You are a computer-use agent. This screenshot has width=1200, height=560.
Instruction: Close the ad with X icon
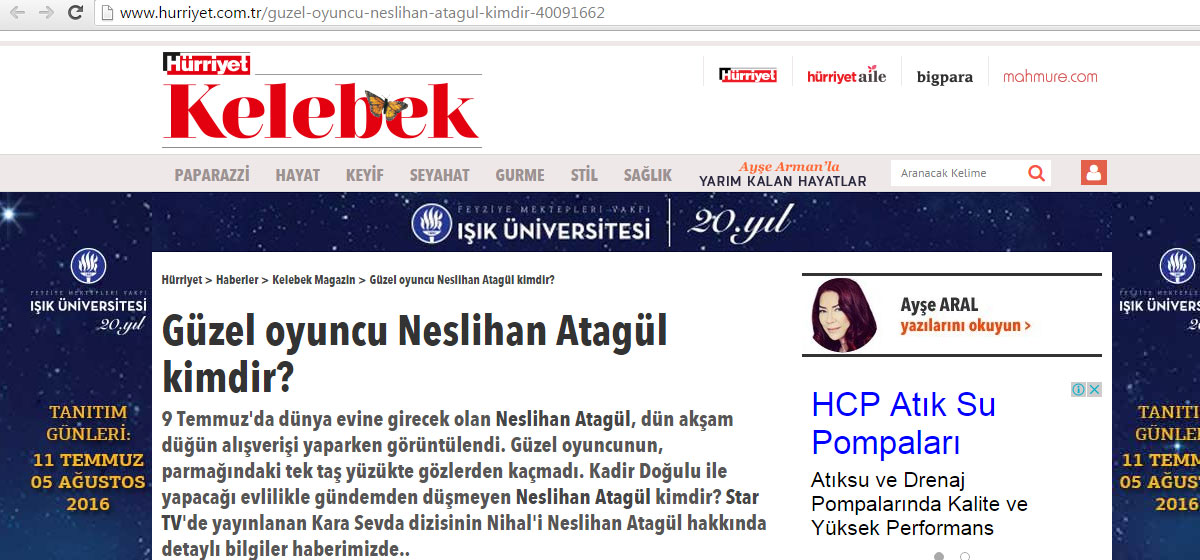[x=1095, y=390]
